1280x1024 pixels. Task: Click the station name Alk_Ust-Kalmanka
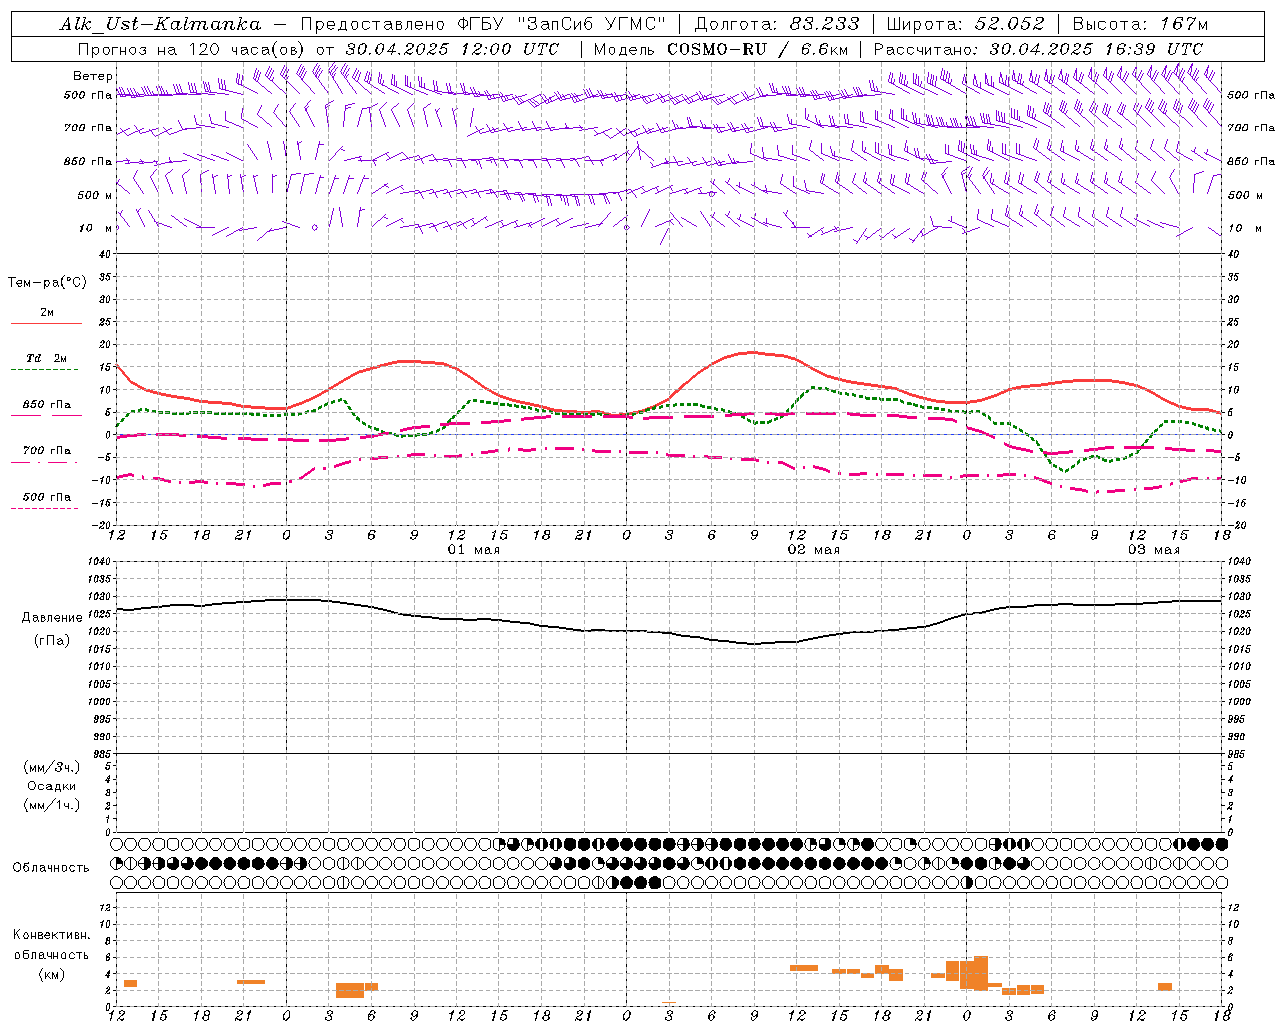point(160,24)
